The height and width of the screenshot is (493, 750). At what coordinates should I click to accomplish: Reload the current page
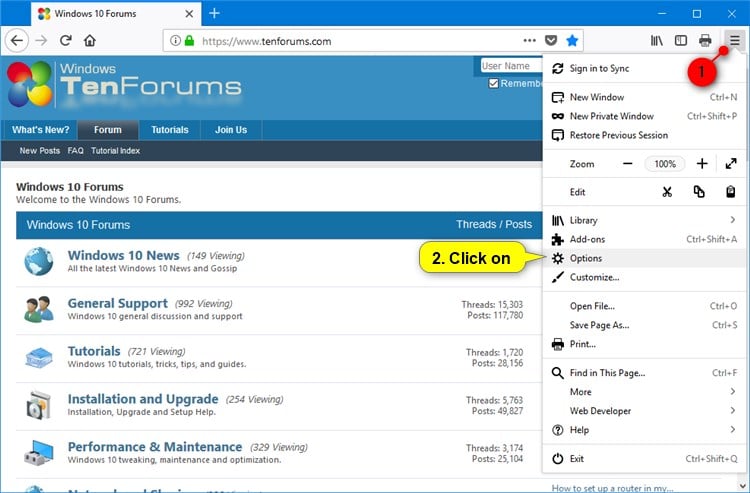point(66,41)
